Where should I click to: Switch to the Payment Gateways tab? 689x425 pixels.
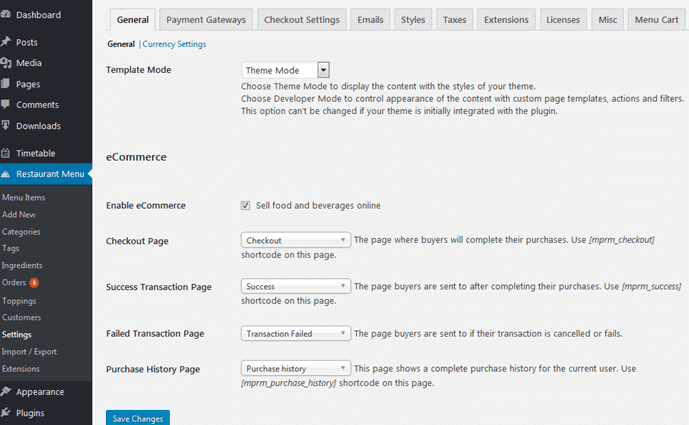pyautogui.click(x=204, y=19)
